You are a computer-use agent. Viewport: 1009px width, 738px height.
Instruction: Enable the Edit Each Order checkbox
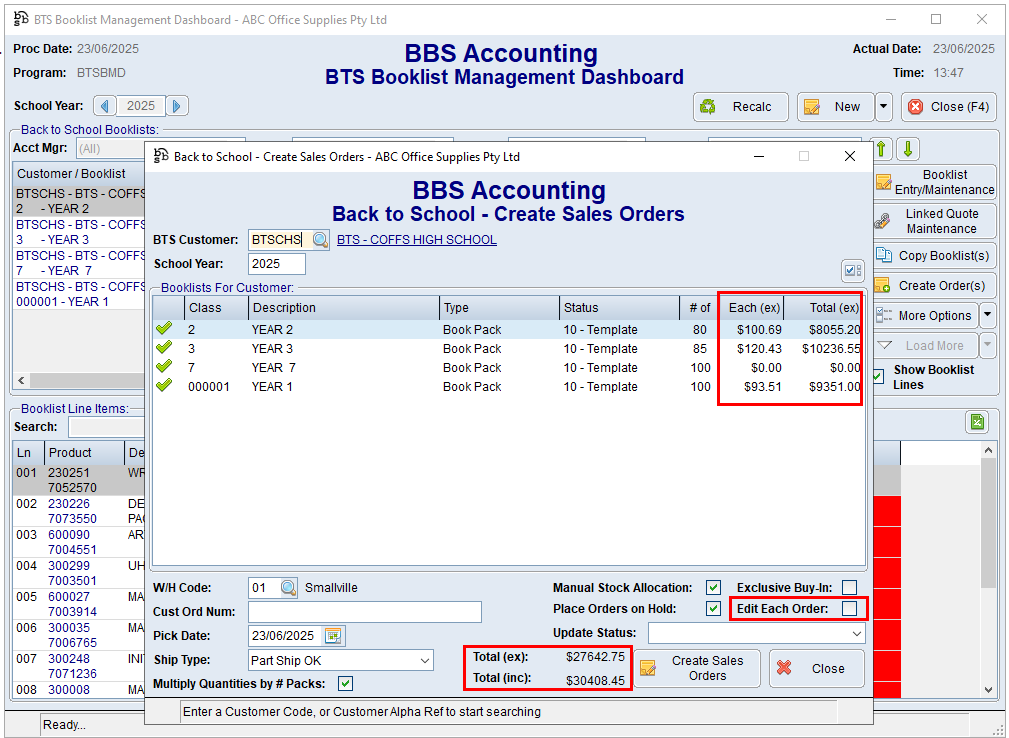point(849,608)
